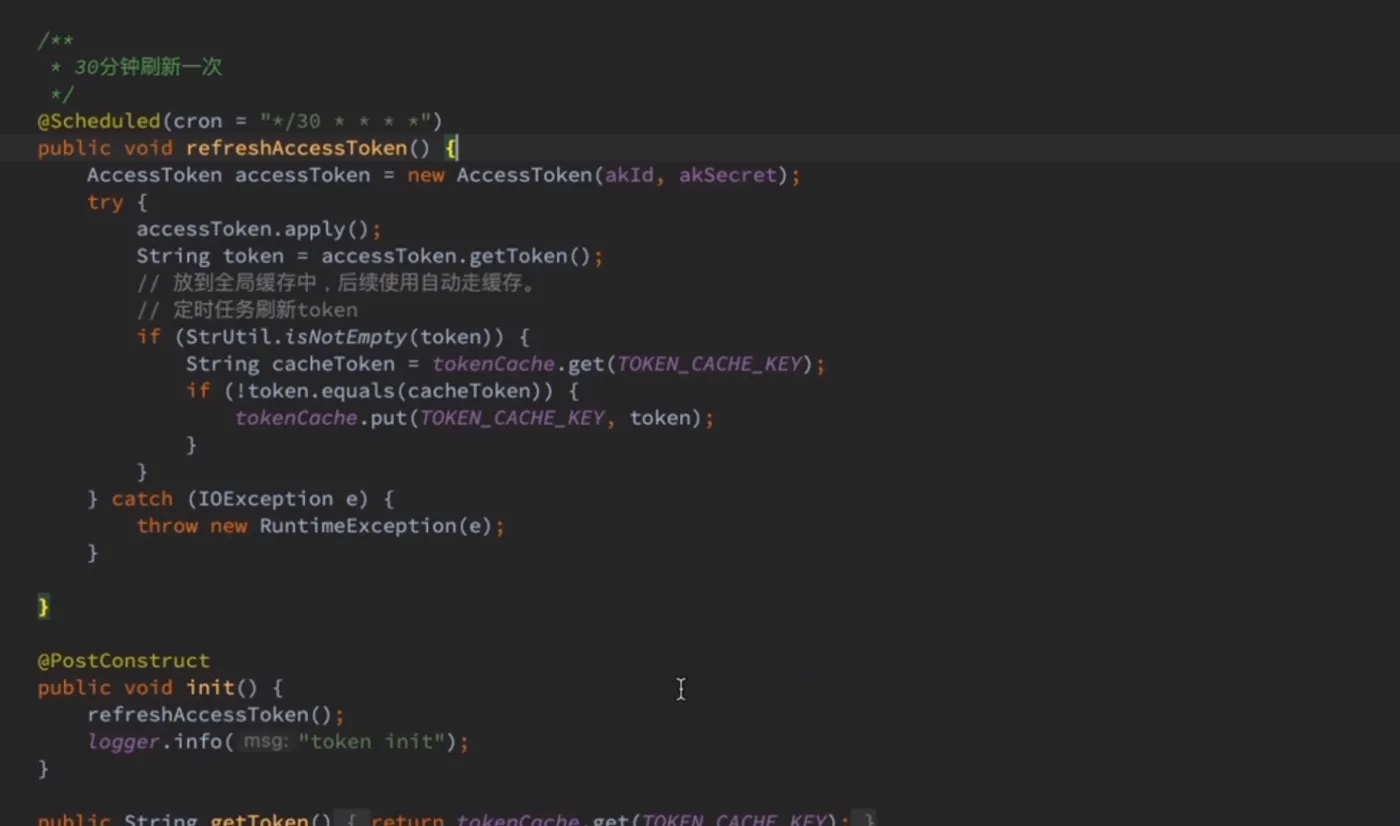
Task: Click the put method on tokenCache
Action: pos(389,418)
